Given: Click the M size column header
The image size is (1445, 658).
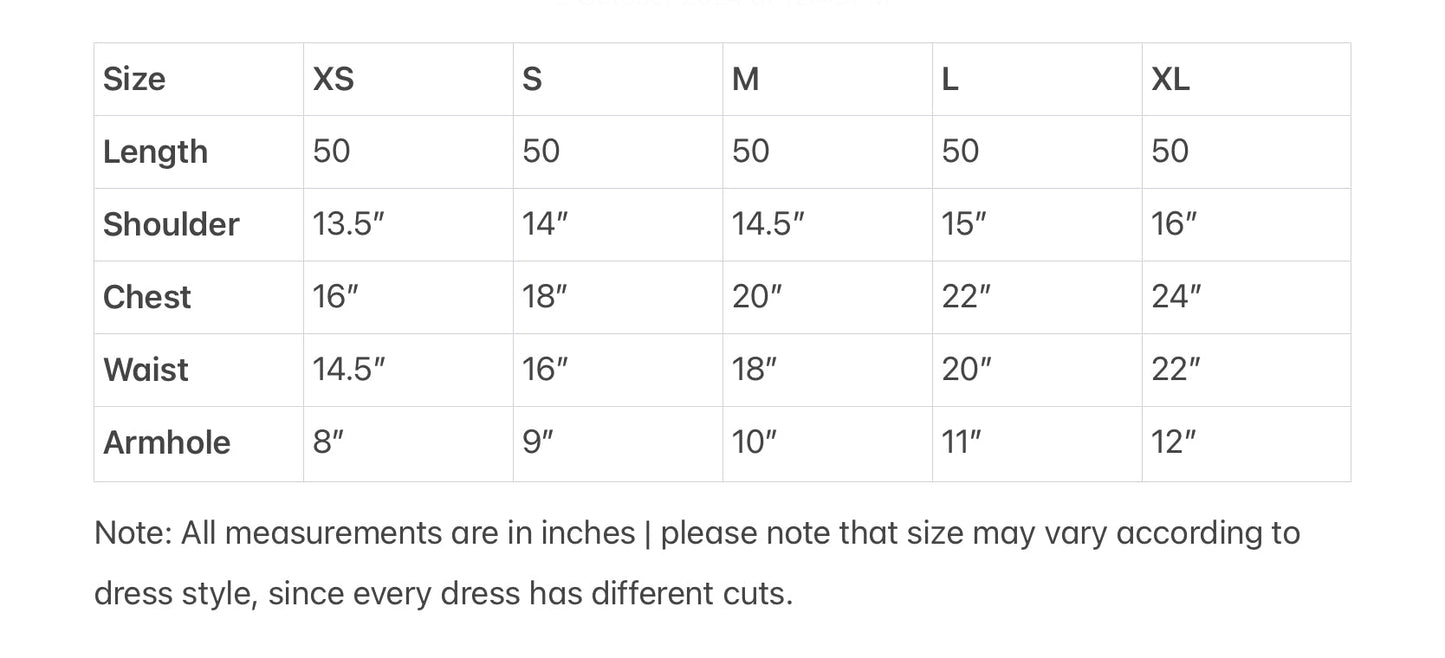Looking at the screenshot, I should 745,79.
